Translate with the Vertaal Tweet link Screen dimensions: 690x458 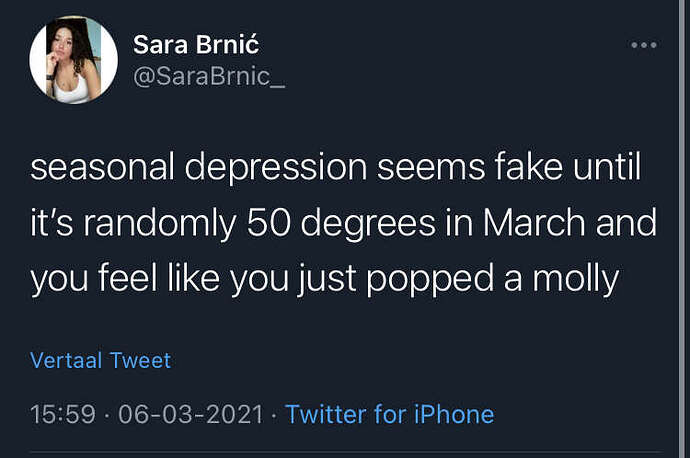[100, 360]
